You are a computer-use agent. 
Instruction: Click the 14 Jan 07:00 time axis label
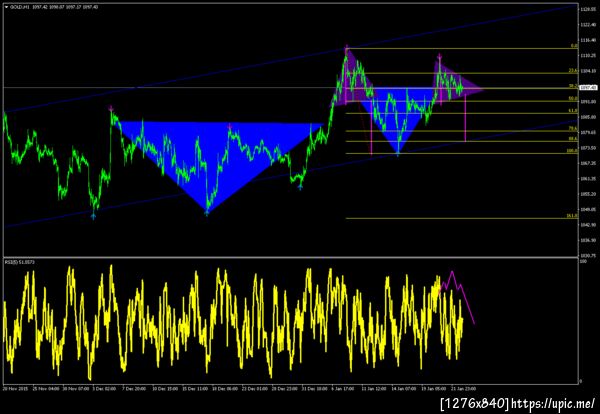coord(405,388)
